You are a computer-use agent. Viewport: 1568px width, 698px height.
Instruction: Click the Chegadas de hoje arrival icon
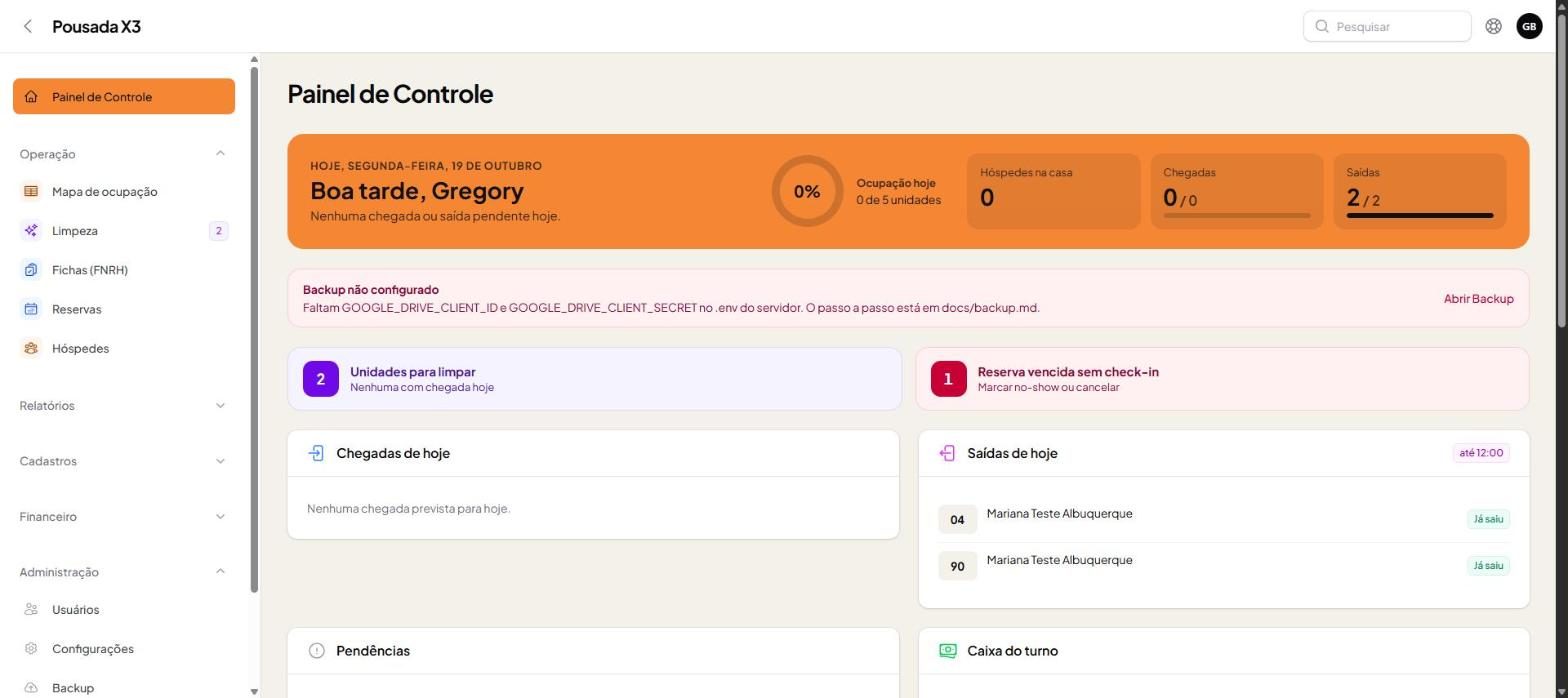pyautogui.click(x=316, y=453)
